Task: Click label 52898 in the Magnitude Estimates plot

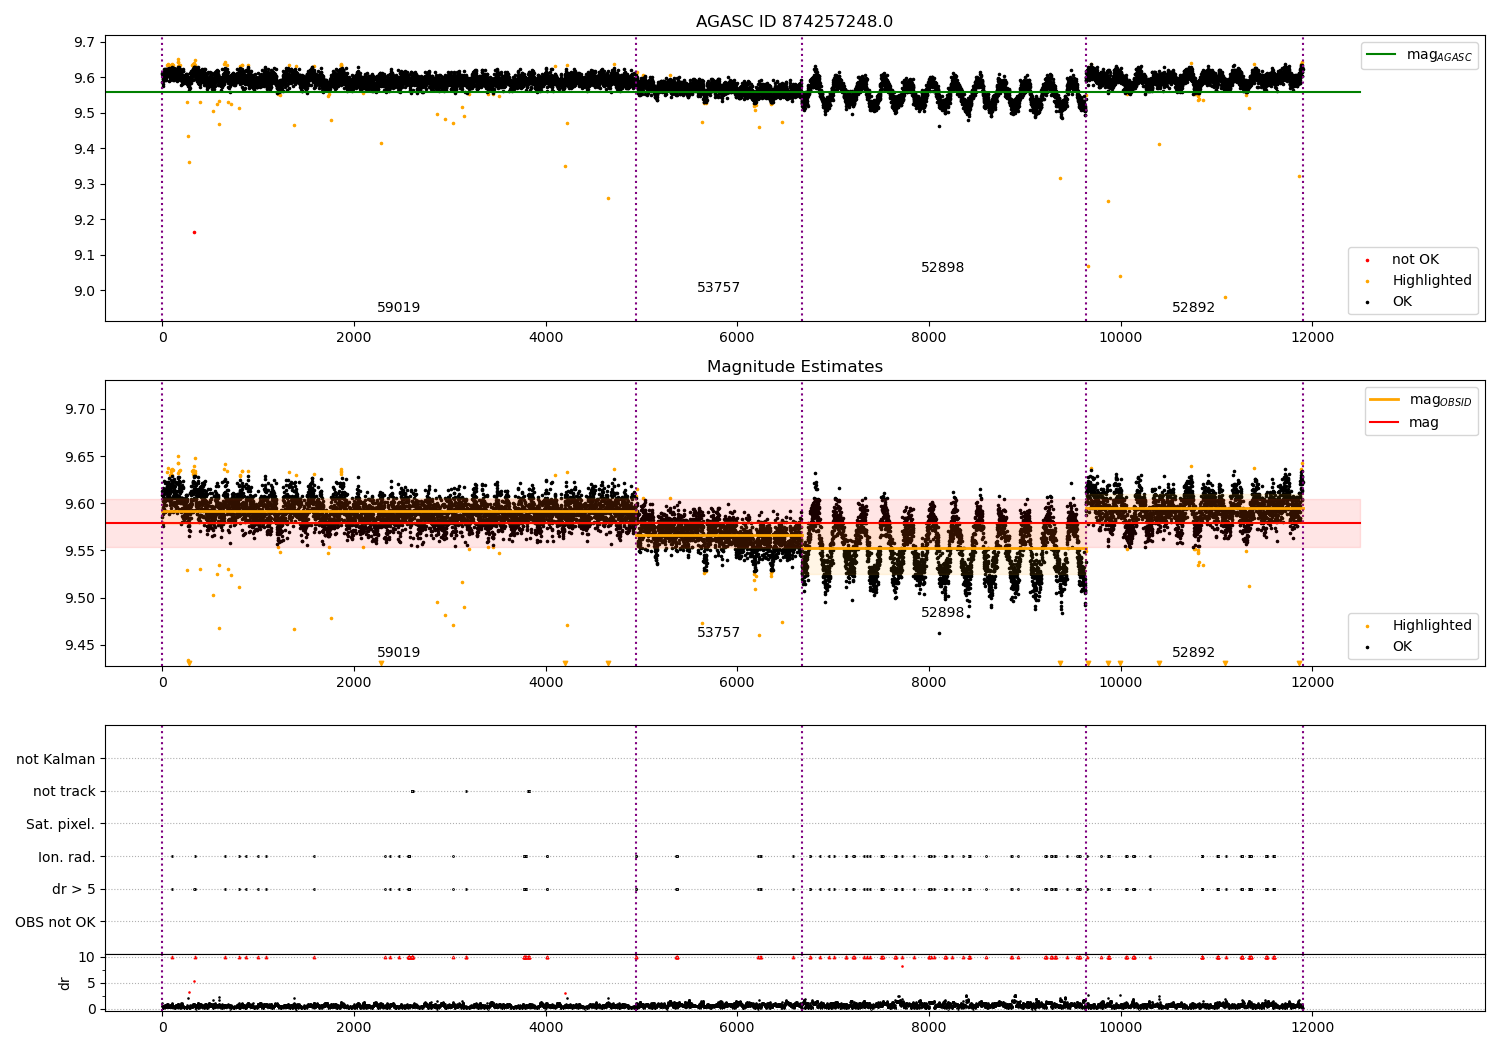Action: pos(942,613)
